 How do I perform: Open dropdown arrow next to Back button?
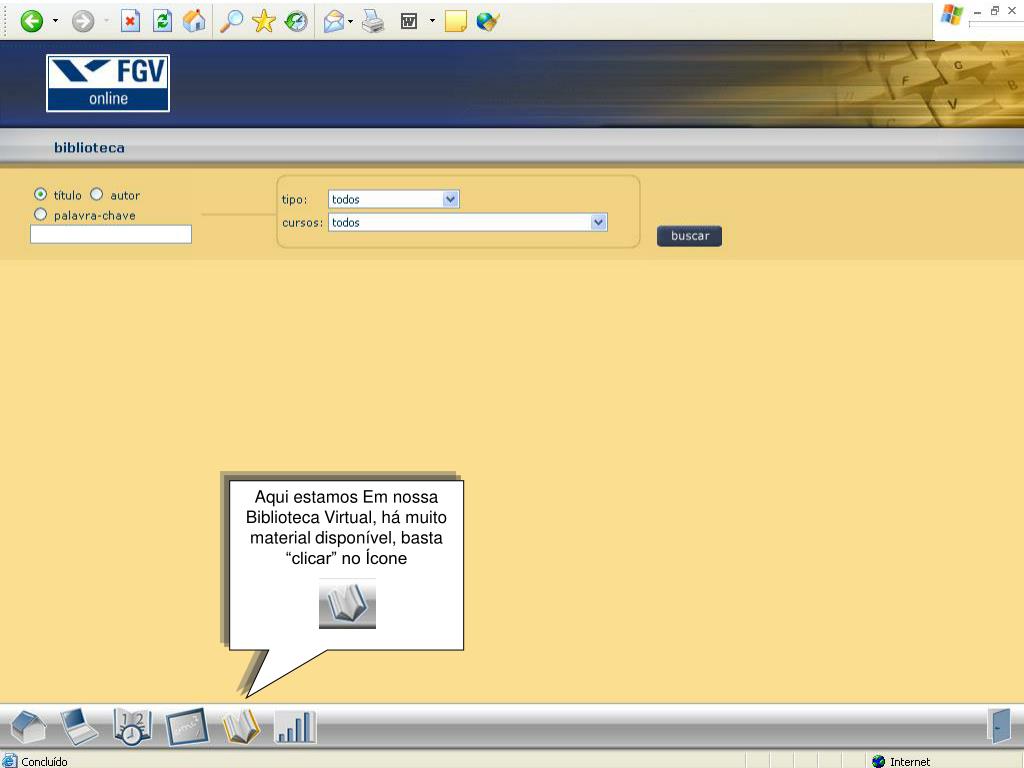[x=56, y=21]
